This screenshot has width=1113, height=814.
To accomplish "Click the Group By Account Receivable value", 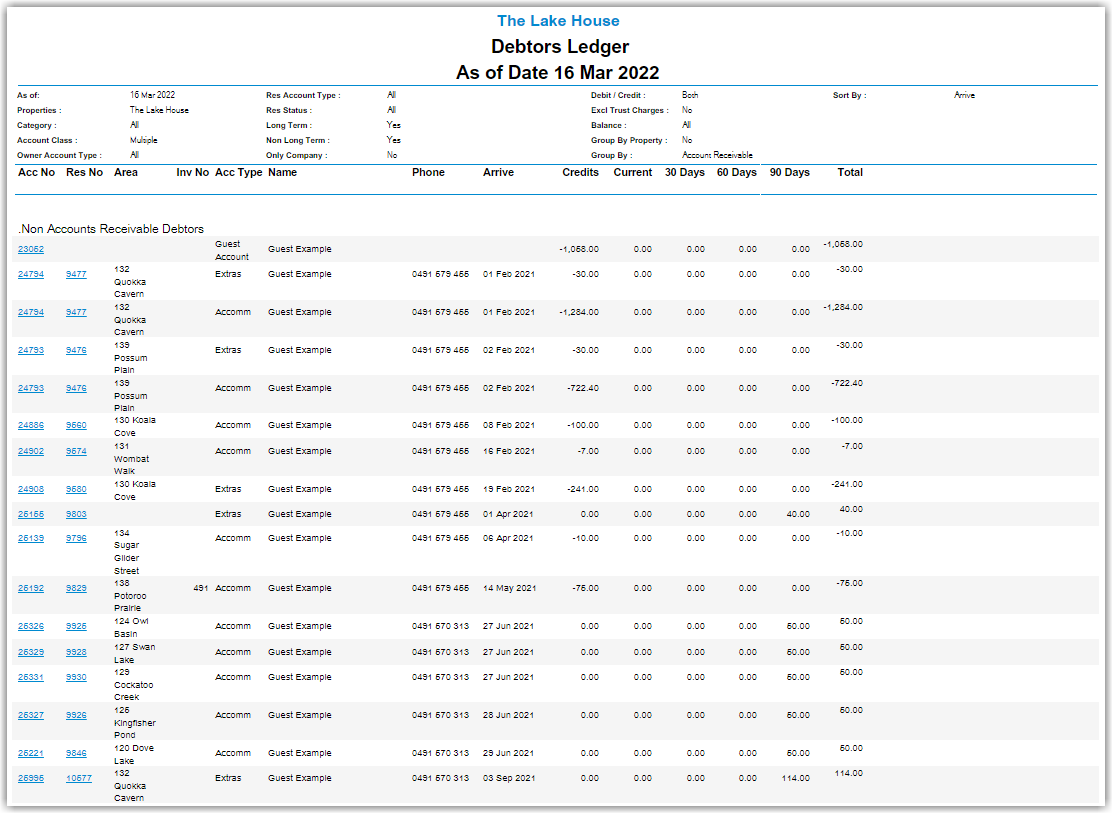I will click(717, 155).
